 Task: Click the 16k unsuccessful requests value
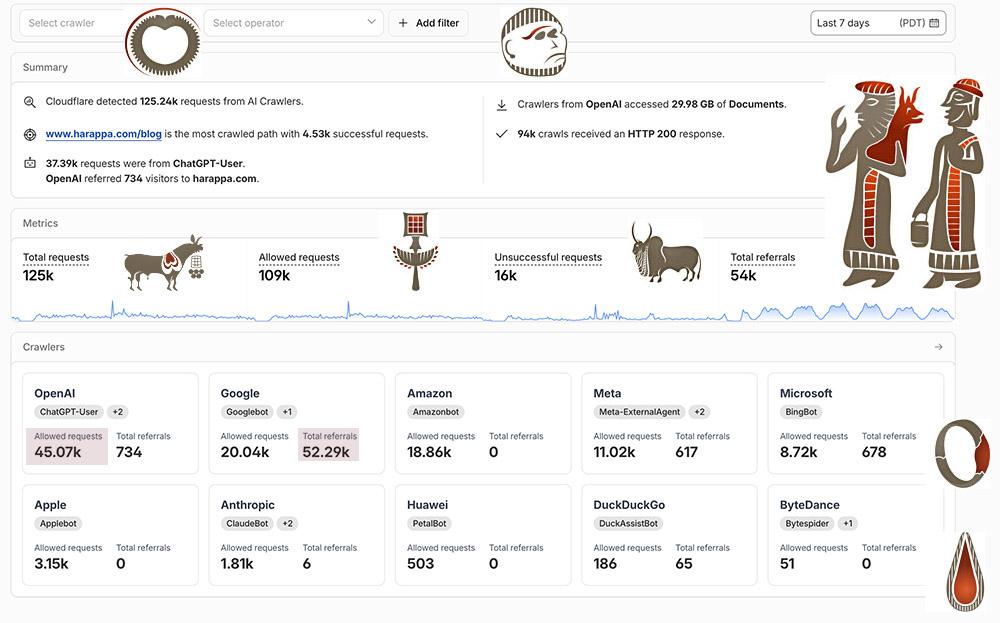click(x=506, y=275)
